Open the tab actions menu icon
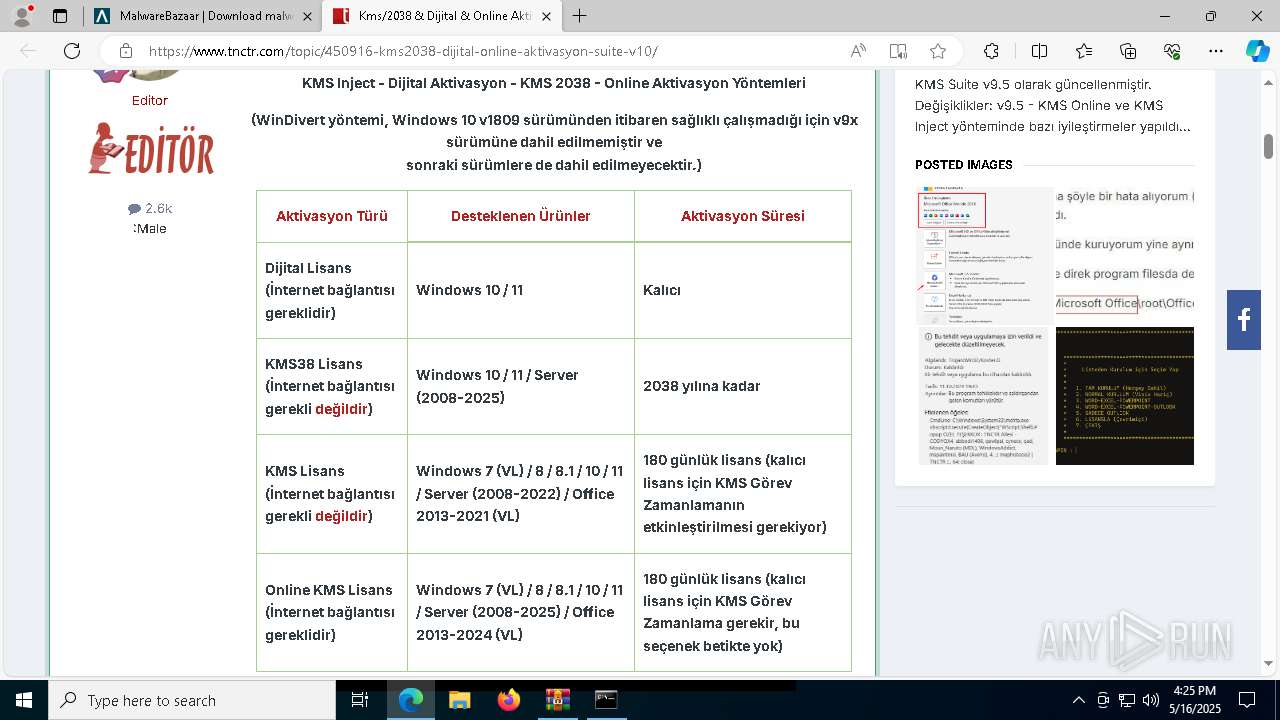Viewport: 1280px width, 720px height. point(60,16)
